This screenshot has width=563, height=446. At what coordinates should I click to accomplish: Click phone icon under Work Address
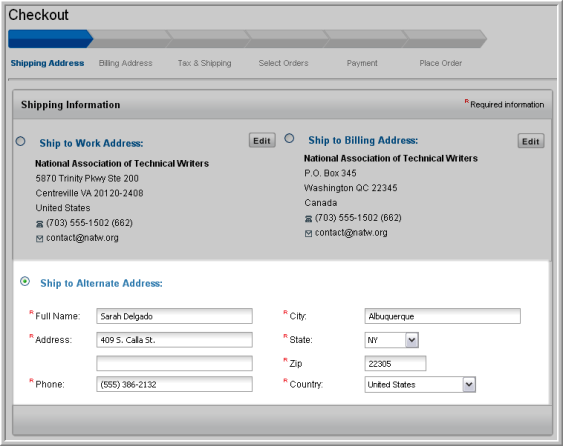[x=39, y=224]
